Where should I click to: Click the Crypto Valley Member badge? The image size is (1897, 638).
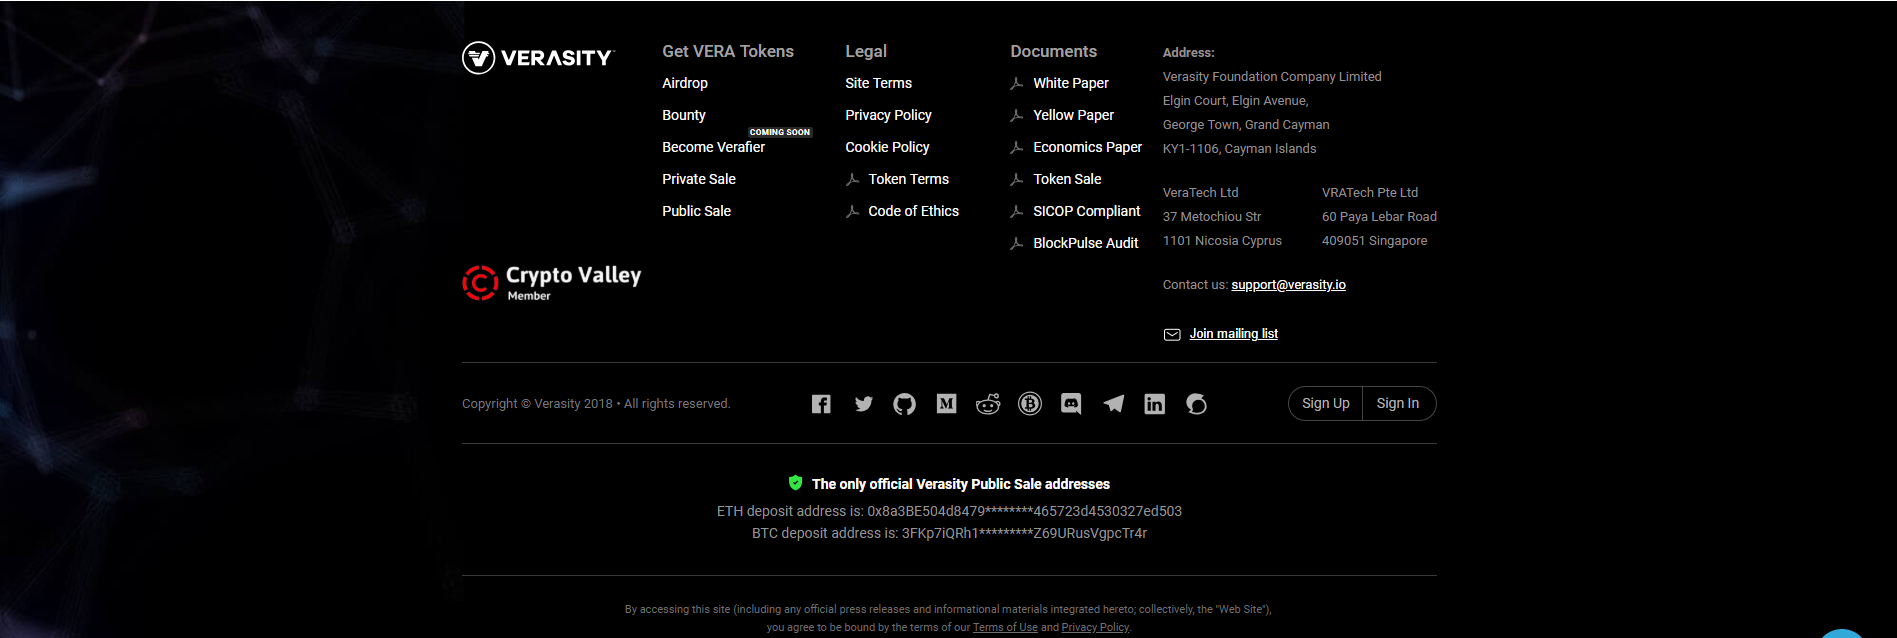pyautogui.click(x=552, y=283)
